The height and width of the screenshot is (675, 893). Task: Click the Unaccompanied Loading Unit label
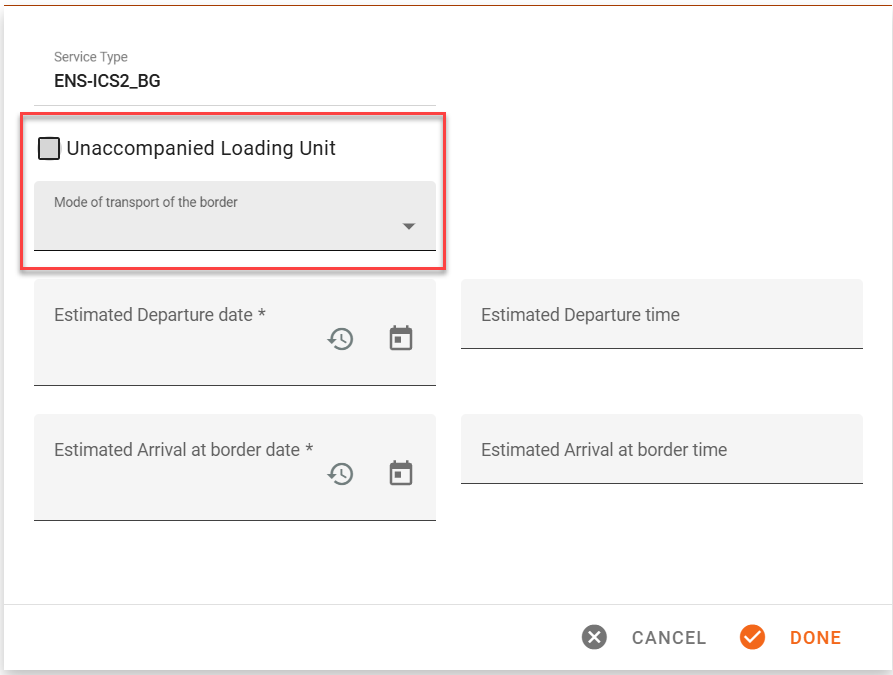coord(200,148)
